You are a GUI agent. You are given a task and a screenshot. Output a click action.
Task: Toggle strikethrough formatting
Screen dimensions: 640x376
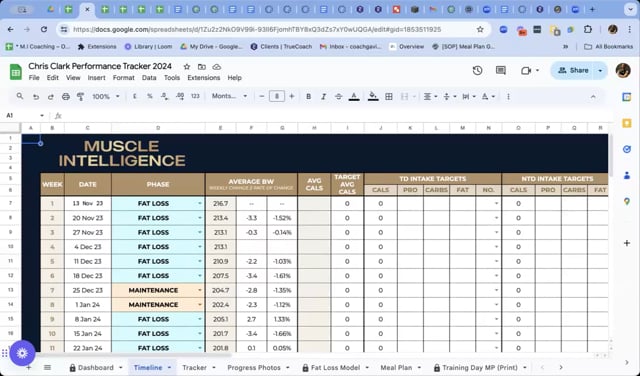point(338,96)
